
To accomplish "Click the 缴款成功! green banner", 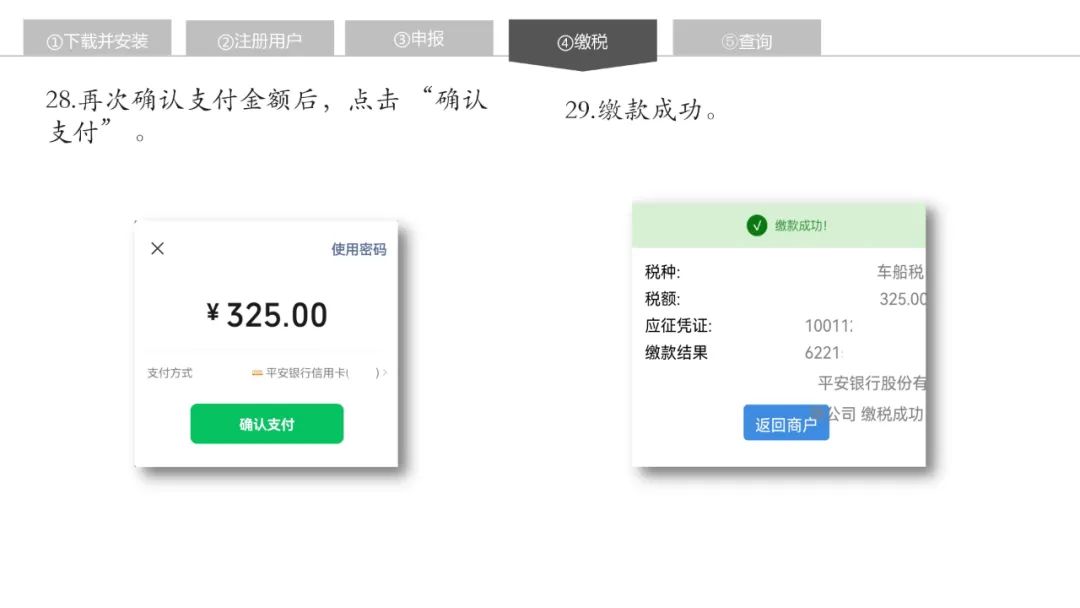I will point(779,225).
